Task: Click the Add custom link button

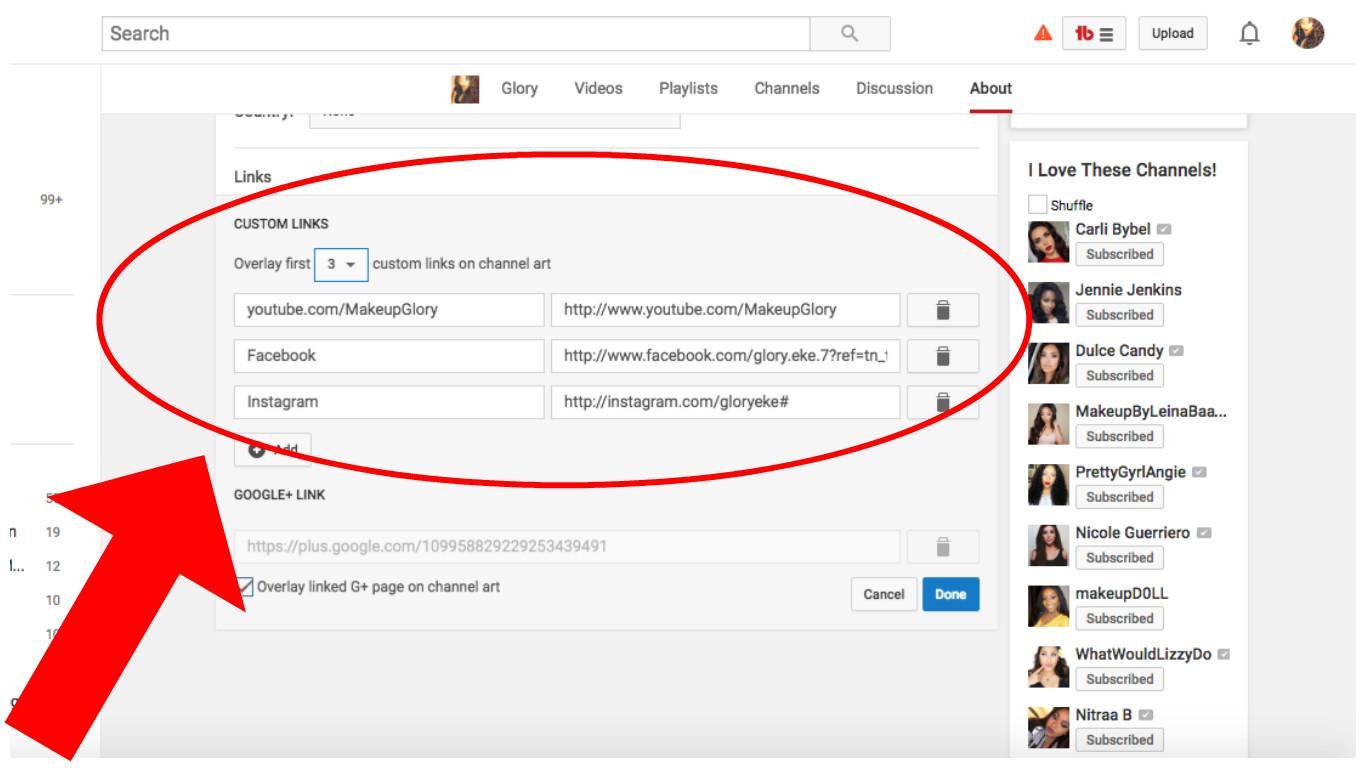Action: pyautogui.click(x=273, y=450)
